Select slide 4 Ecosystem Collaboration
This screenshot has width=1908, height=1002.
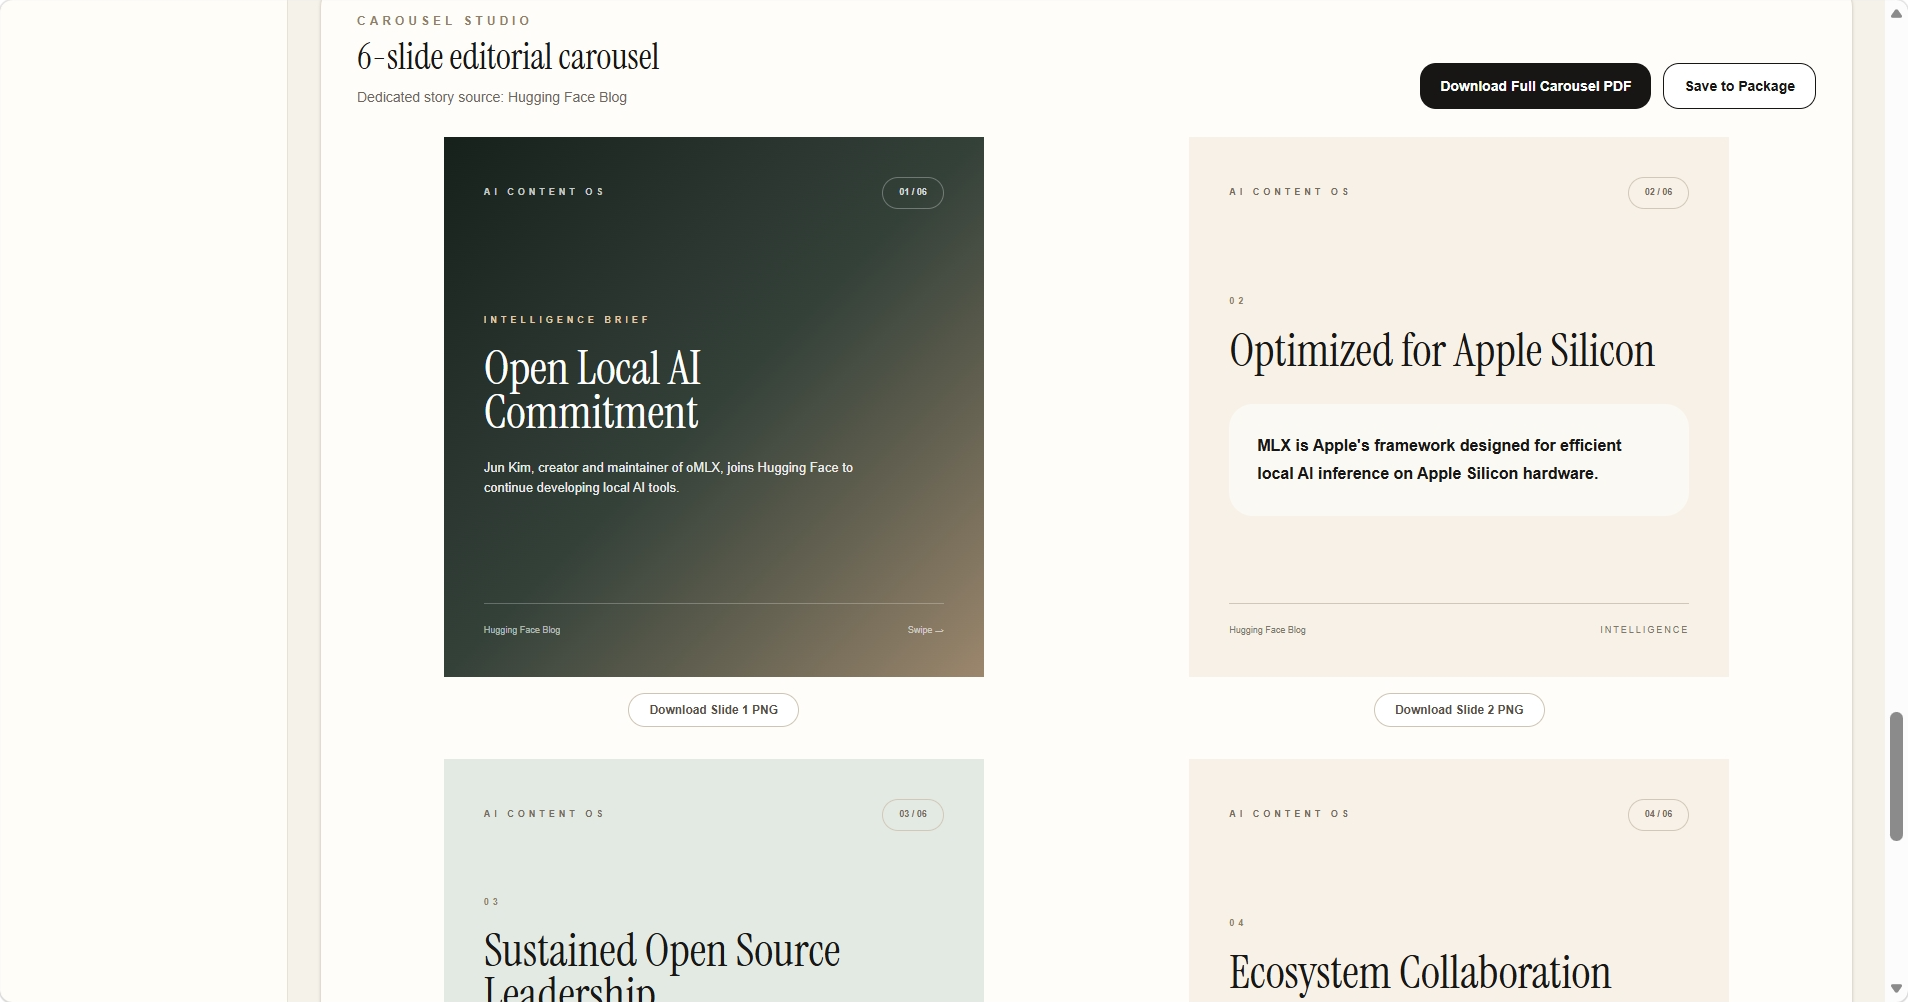click(x=1459, y=880)
